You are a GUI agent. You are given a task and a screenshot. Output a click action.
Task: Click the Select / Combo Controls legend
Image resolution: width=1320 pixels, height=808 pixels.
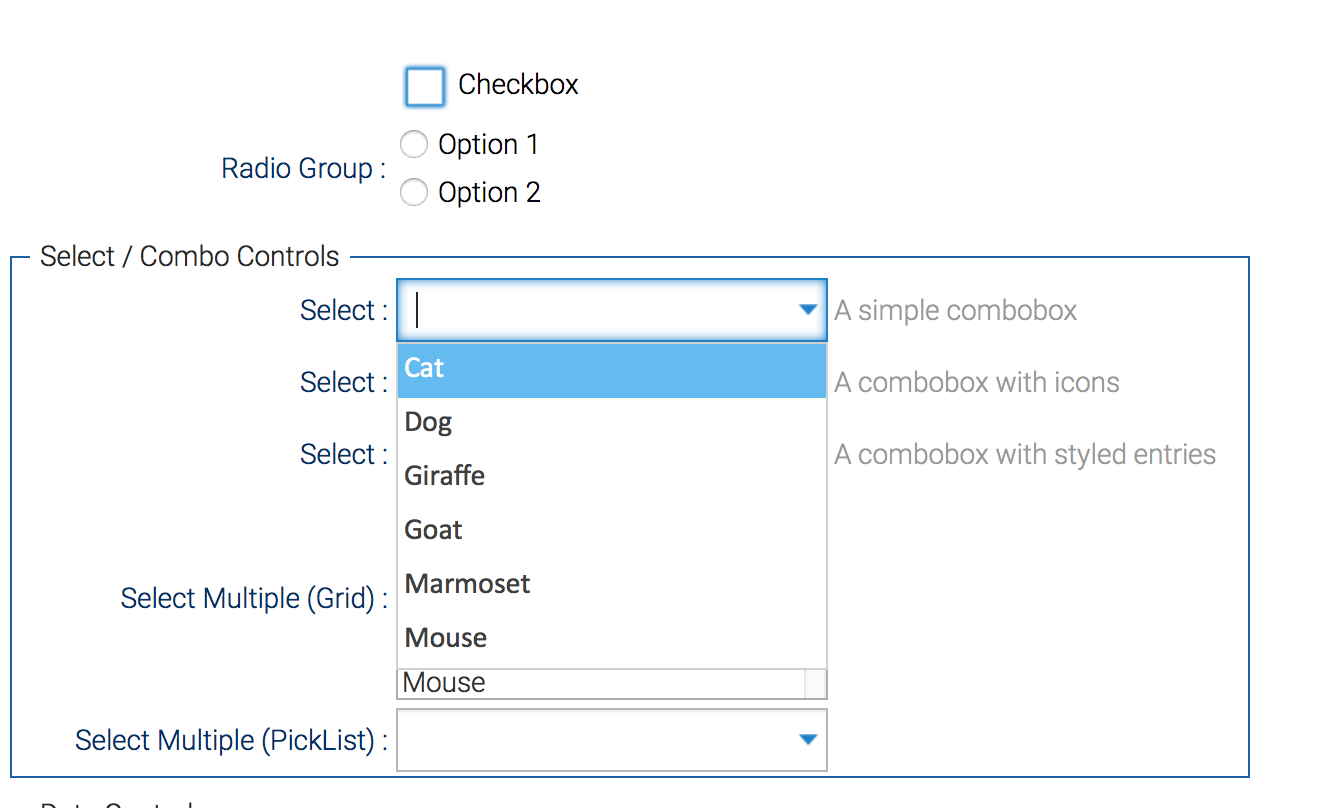coord(190,257)
